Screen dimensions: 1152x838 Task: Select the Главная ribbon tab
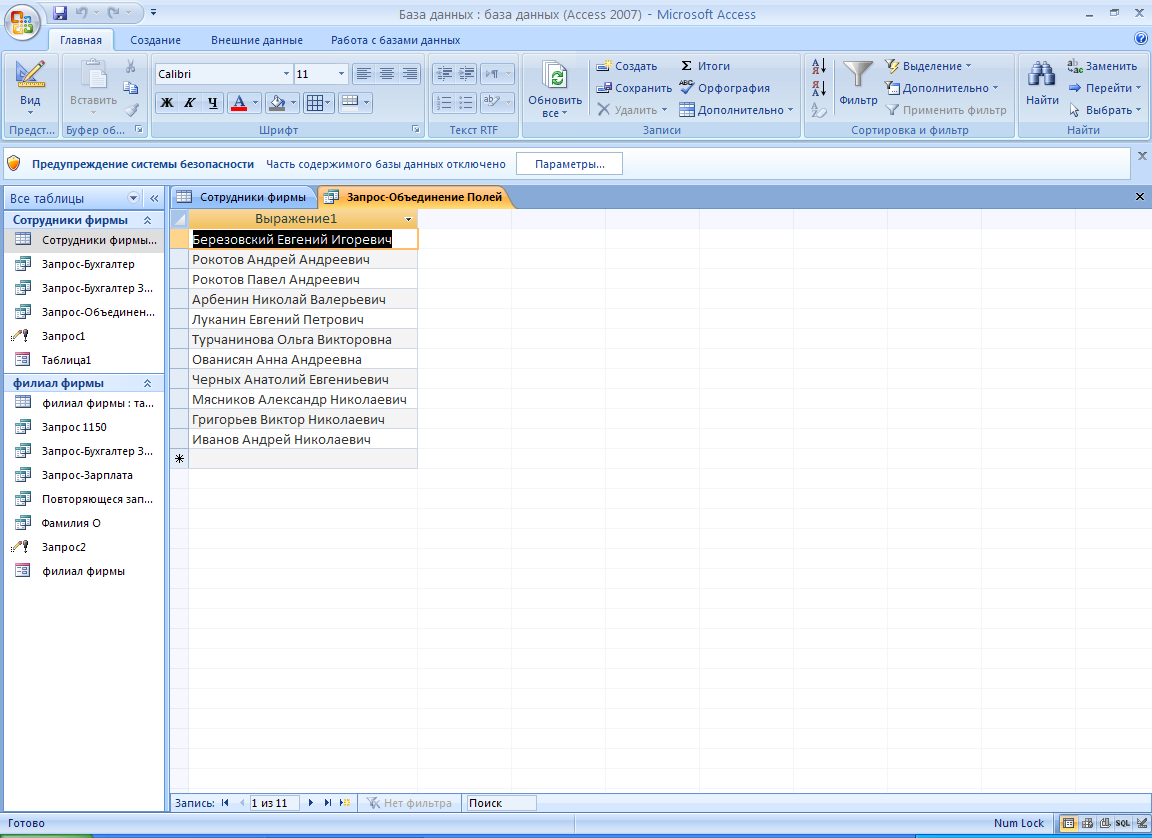[81, 40]
